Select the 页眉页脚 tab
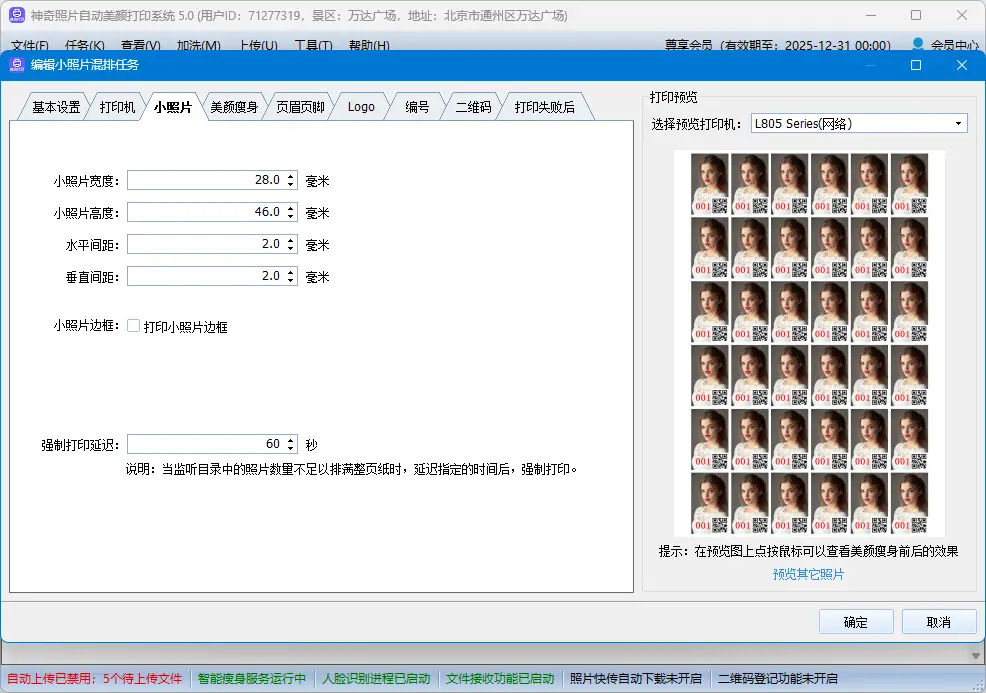The image size is (986, 693). click(x=300, y=107)
